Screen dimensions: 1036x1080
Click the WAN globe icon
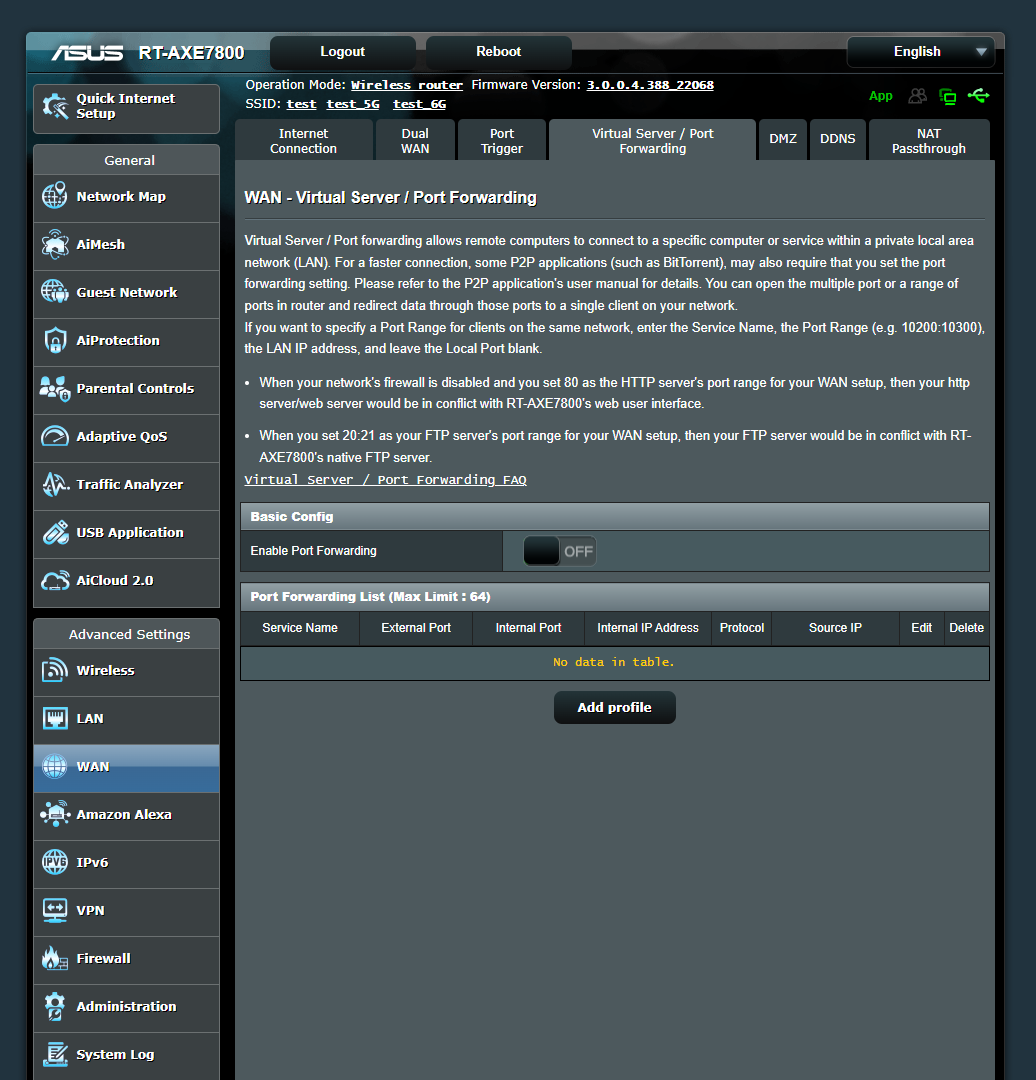pos(55,767)
